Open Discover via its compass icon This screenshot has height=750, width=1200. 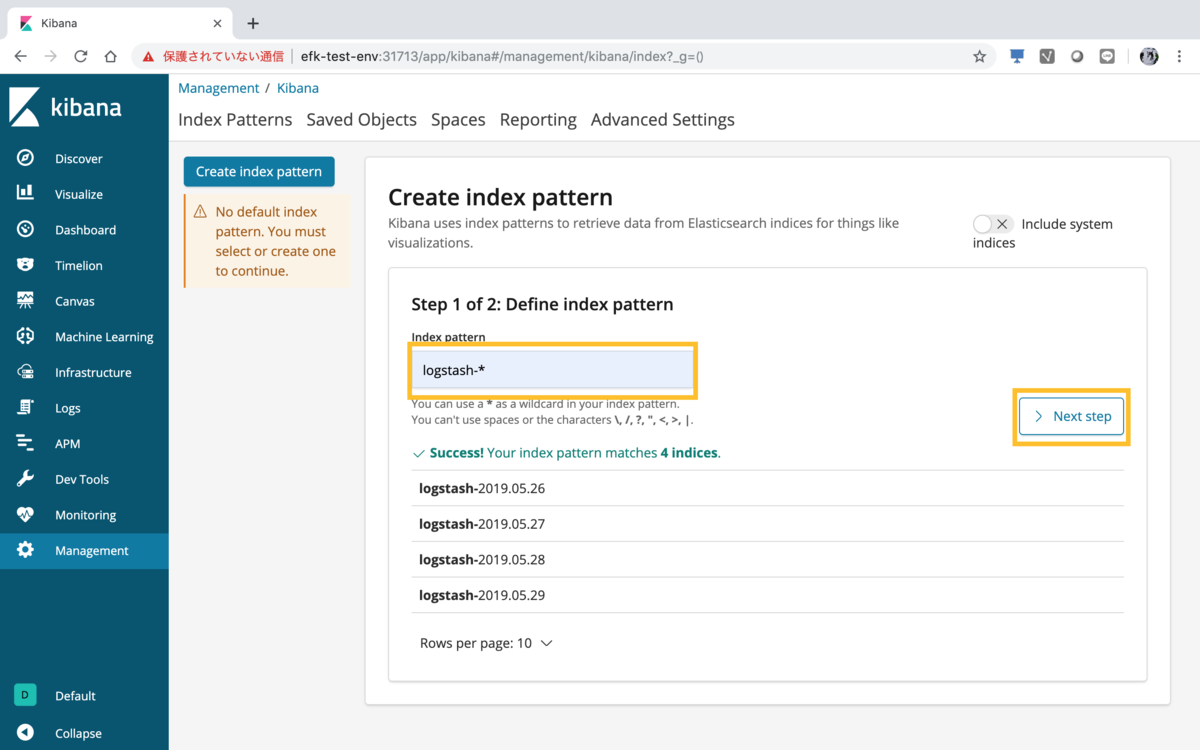tap(26, 158)
